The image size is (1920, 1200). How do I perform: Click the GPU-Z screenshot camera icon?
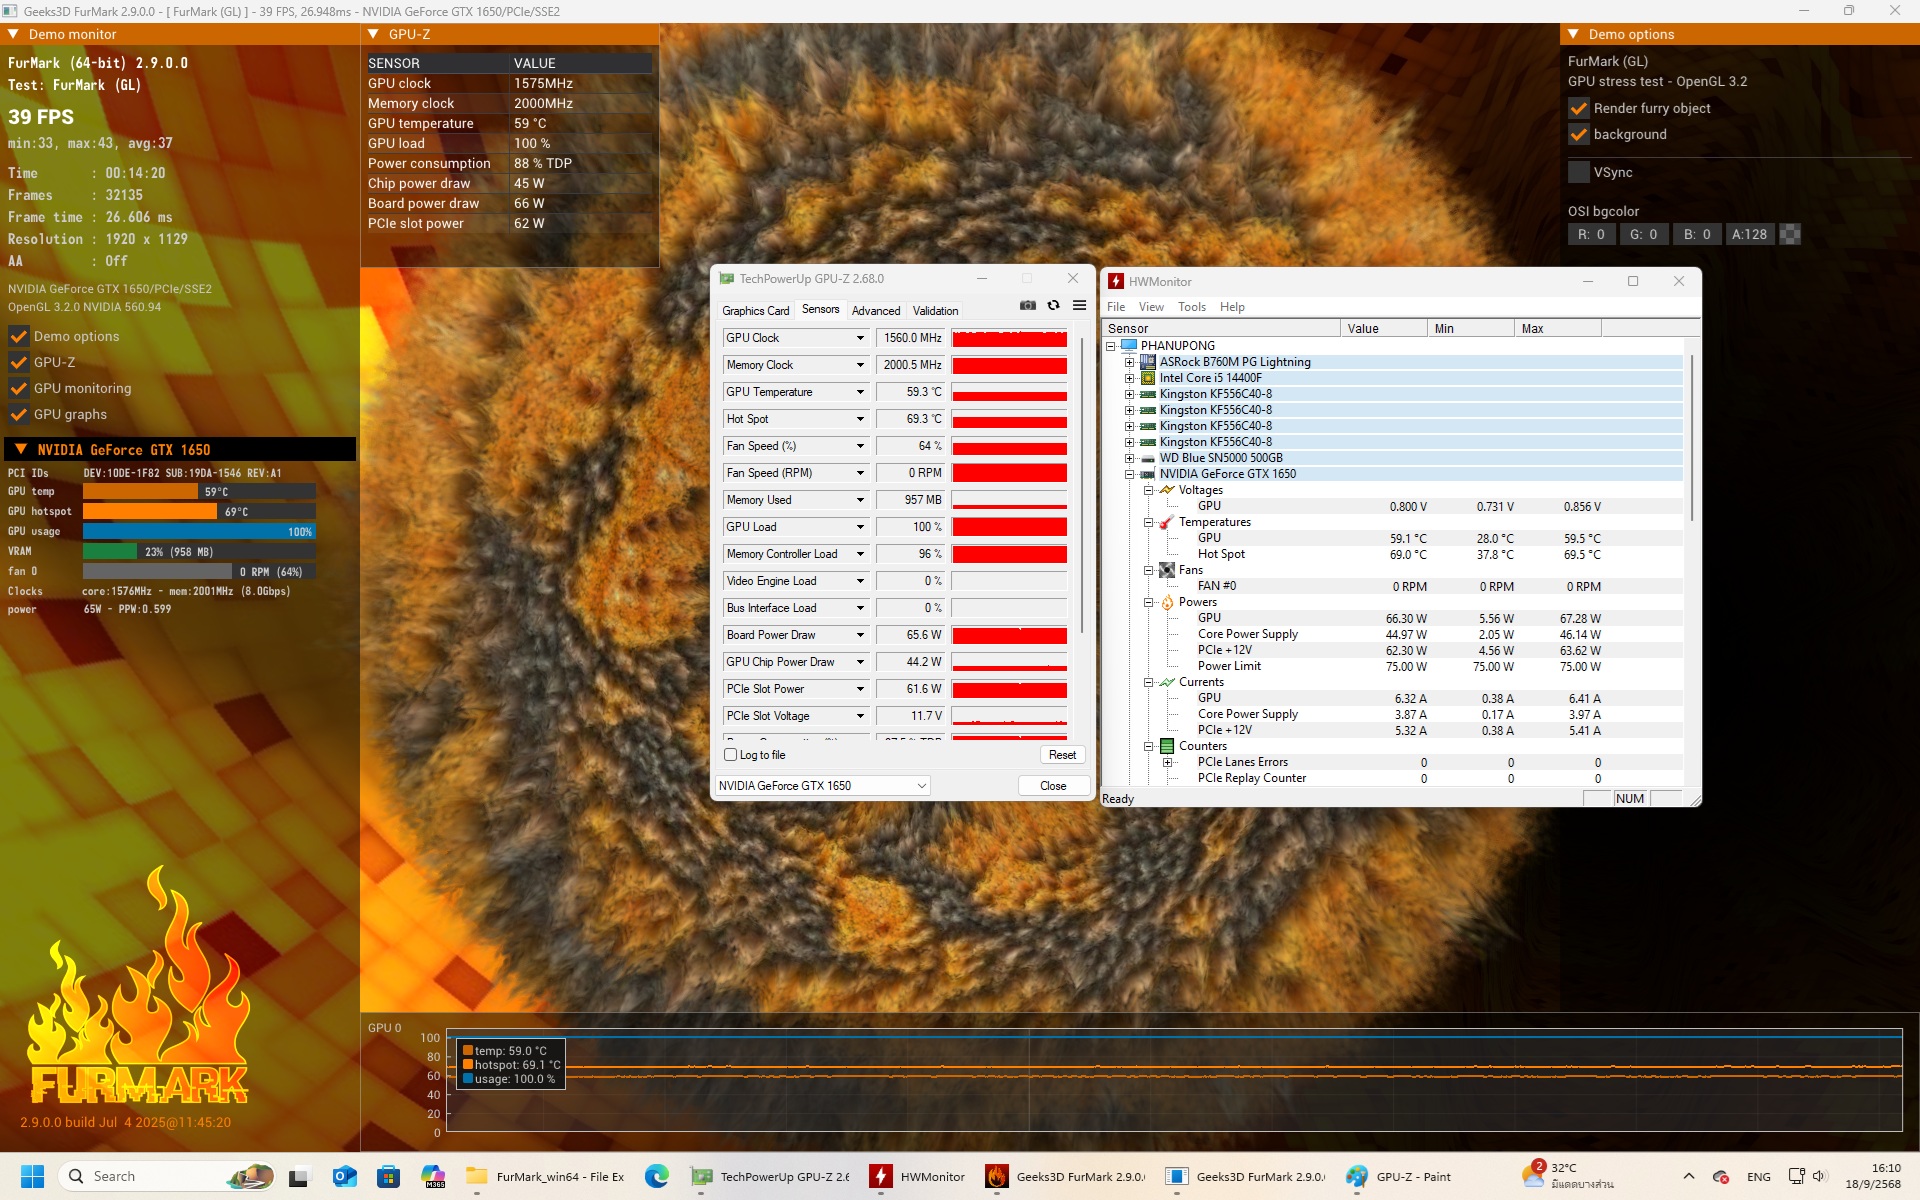[x=1027, y=306]
